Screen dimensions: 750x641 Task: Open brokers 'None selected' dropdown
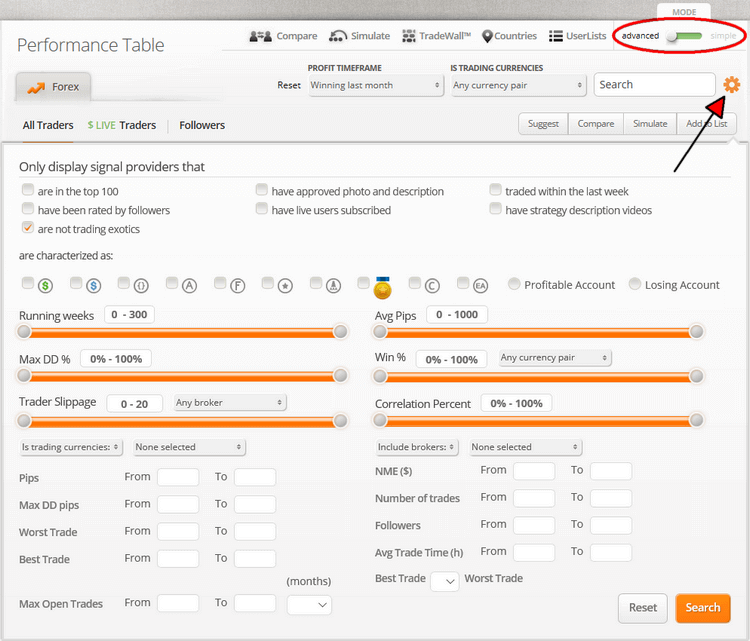(525, 447)
